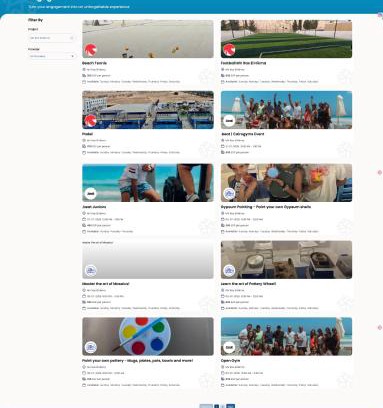Image resolution: width=383 pixels, height=408 pixels.
Task: Expand the Provider dropdown arrow
Action: 72,56
